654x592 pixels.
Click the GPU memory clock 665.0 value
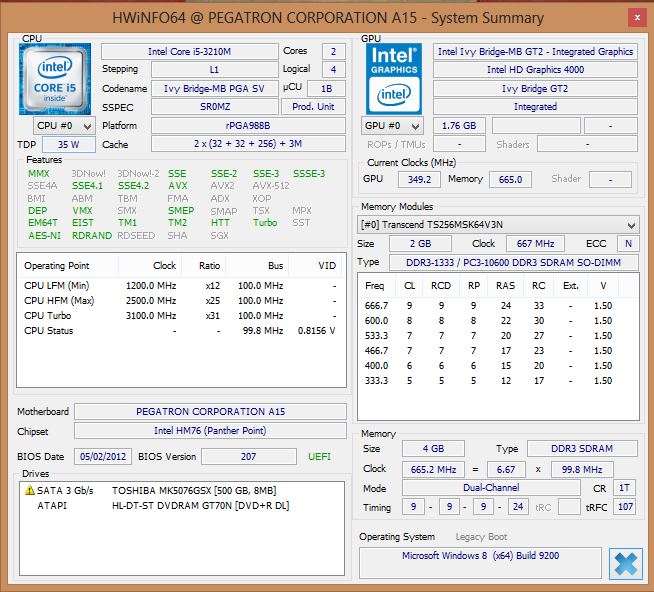click(510, 179)
